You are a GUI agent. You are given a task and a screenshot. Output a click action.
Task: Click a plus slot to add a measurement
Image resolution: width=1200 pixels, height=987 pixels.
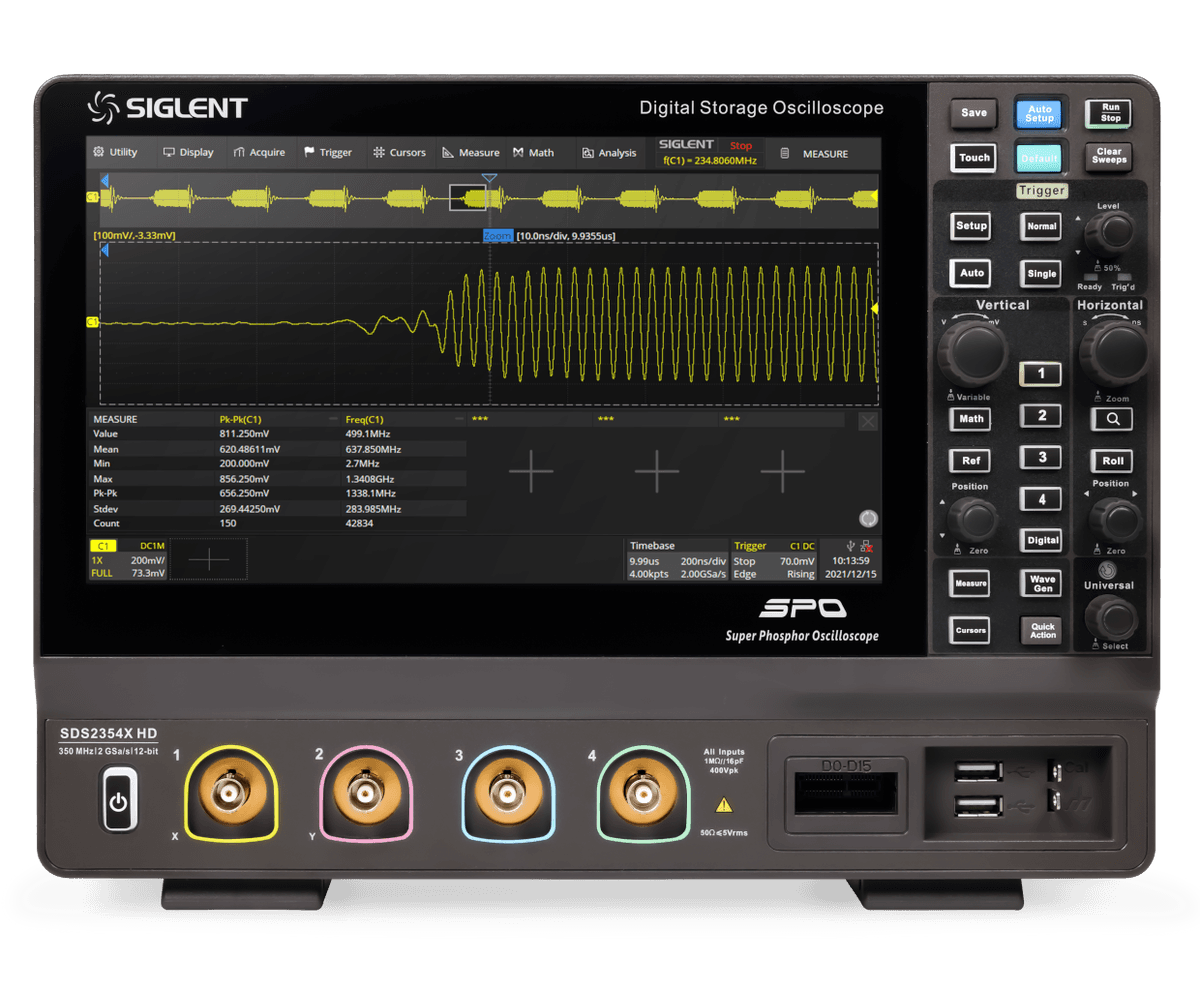[530, 470]
